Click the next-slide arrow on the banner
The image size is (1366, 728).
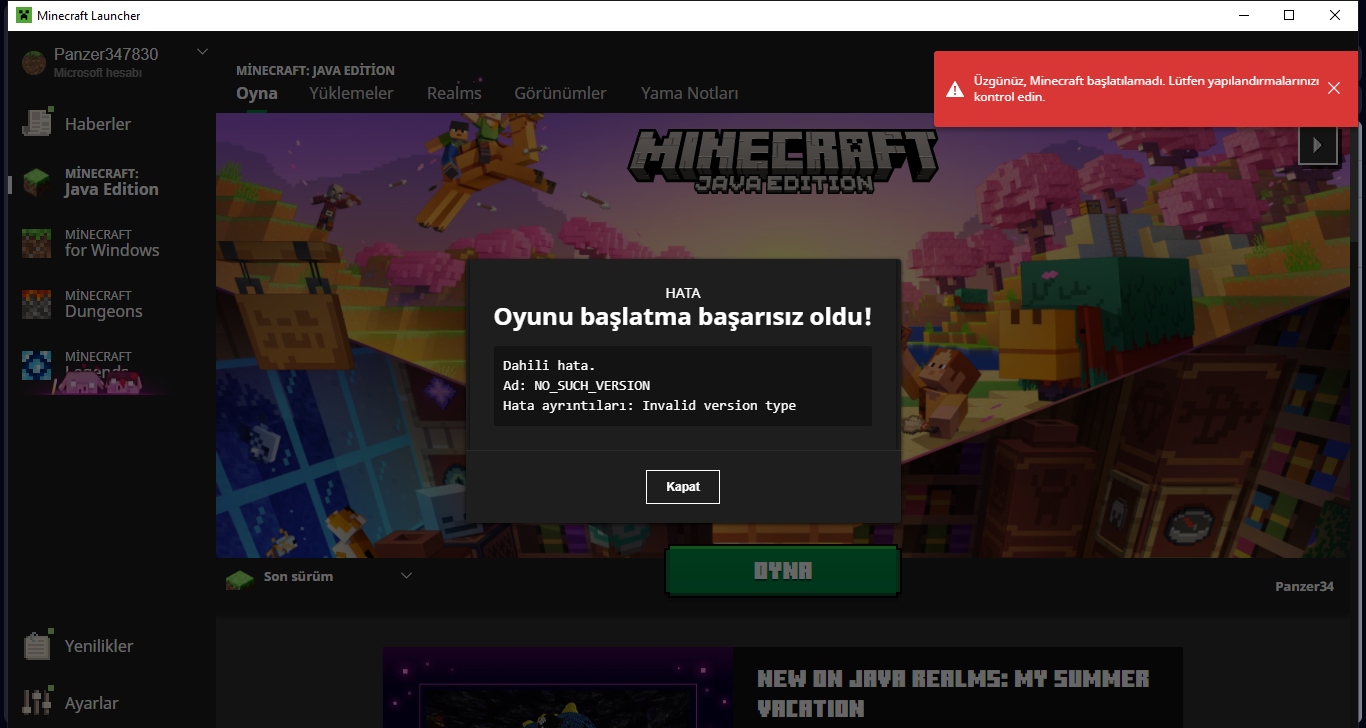coord(1317,145)
